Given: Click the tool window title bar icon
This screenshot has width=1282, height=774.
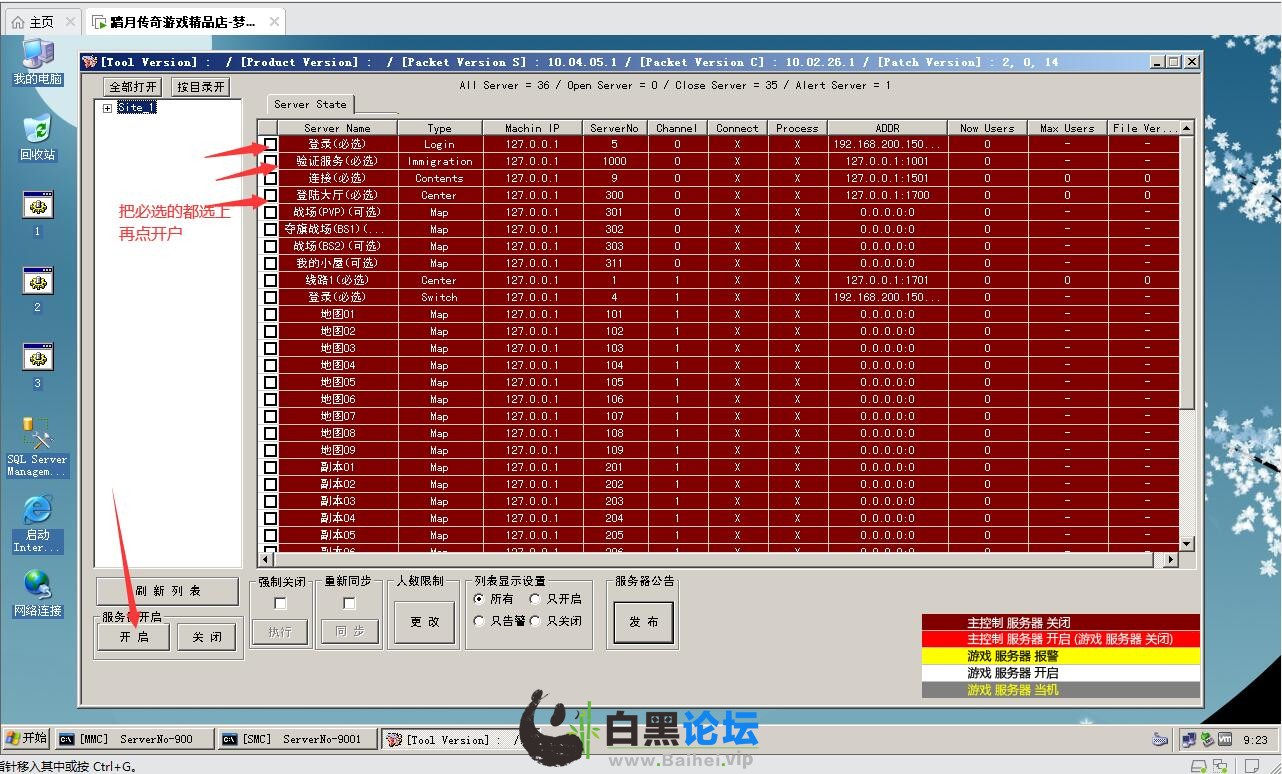Looking at the screenshot, I should [x=90, y=62].
